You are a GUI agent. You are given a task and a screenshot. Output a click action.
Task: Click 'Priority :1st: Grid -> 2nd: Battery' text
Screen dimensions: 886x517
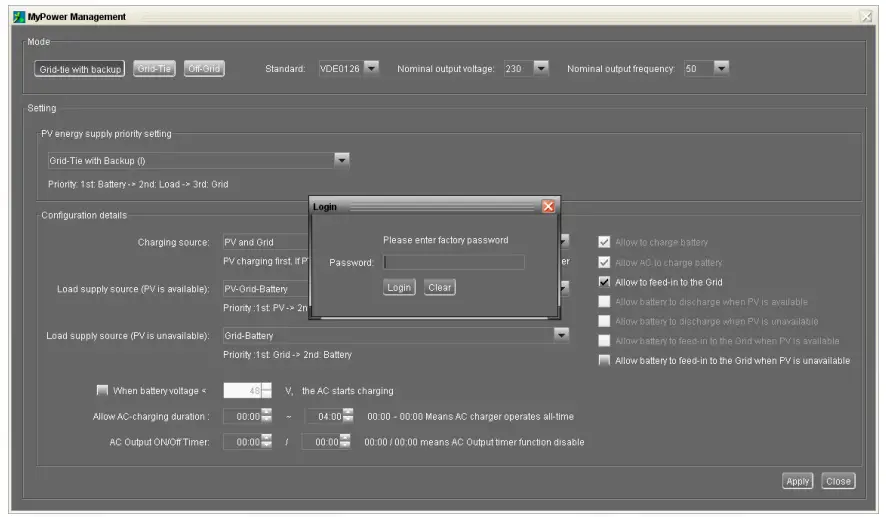287,355
